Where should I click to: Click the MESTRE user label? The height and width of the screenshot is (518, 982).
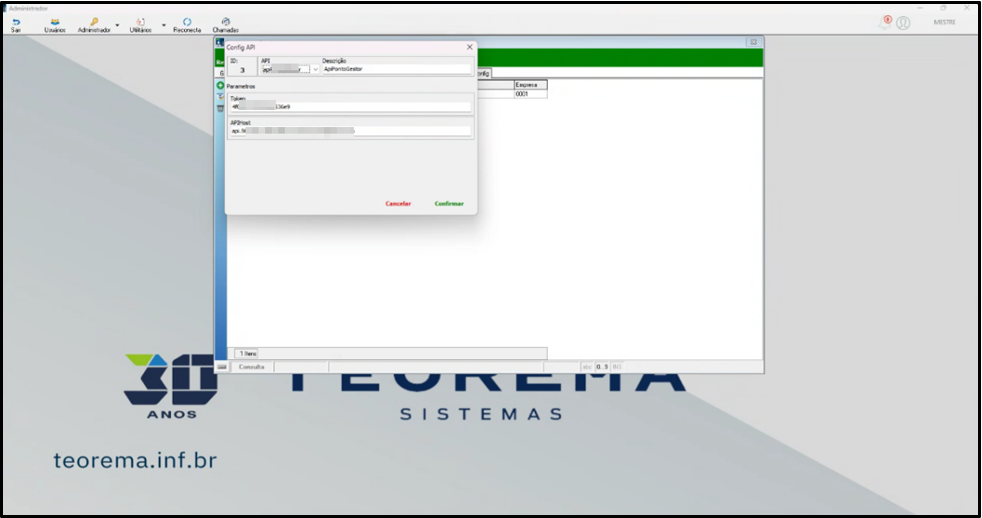[x=944, y=22]
